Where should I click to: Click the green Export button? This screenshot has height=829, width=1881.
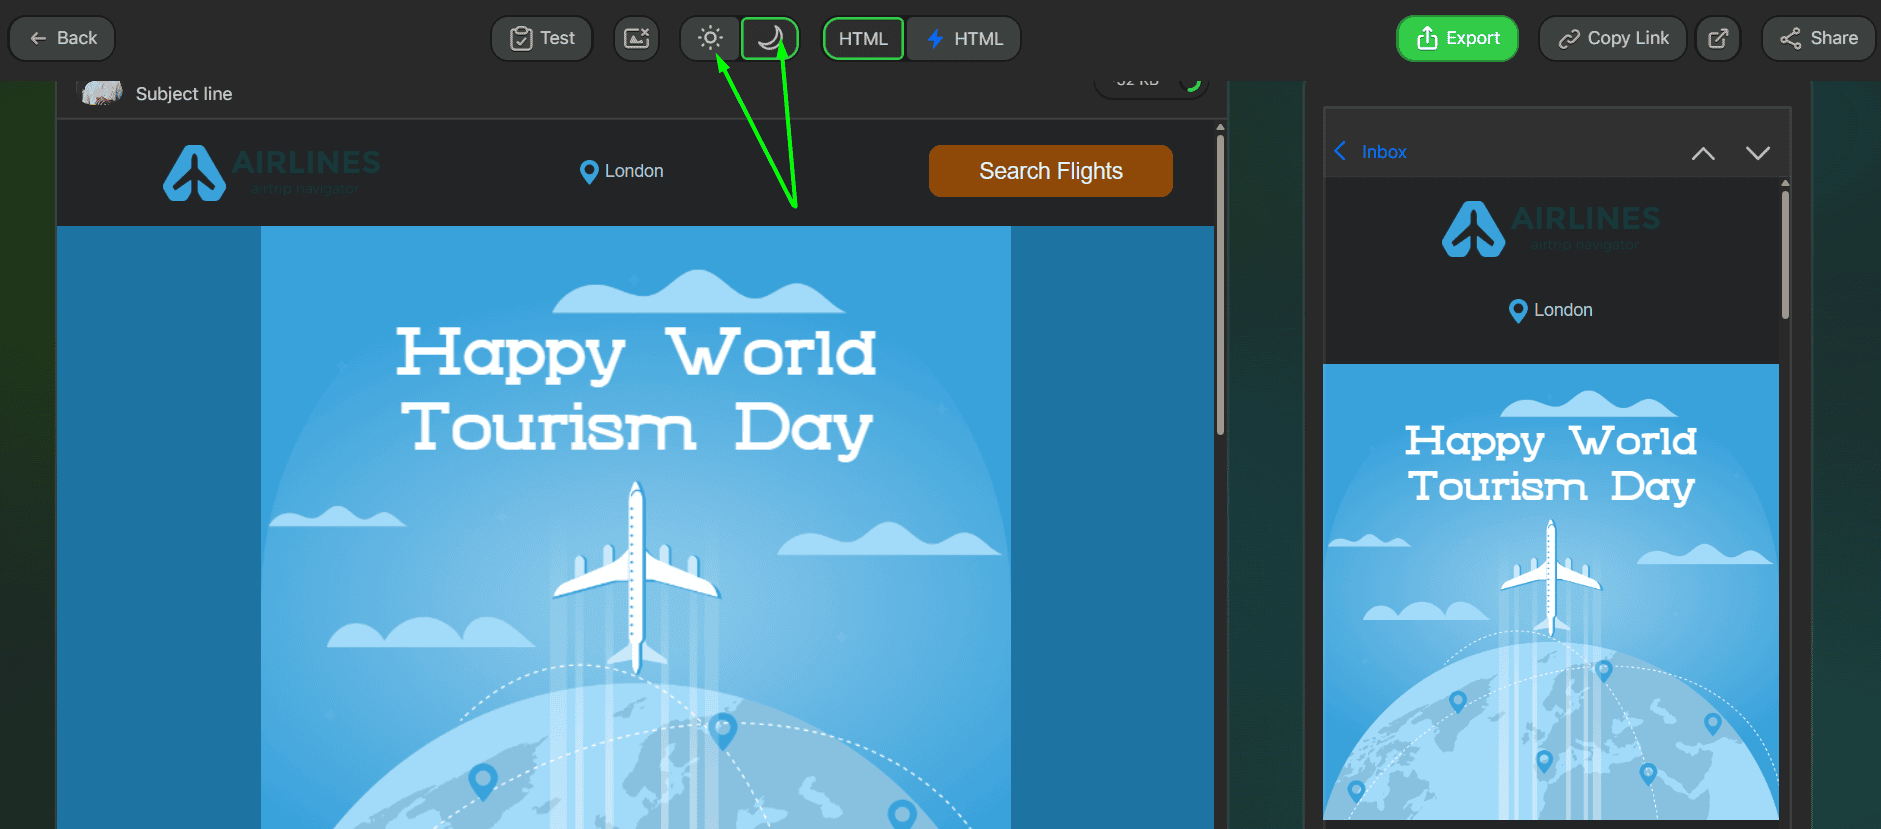click(x=1458, y=38)
